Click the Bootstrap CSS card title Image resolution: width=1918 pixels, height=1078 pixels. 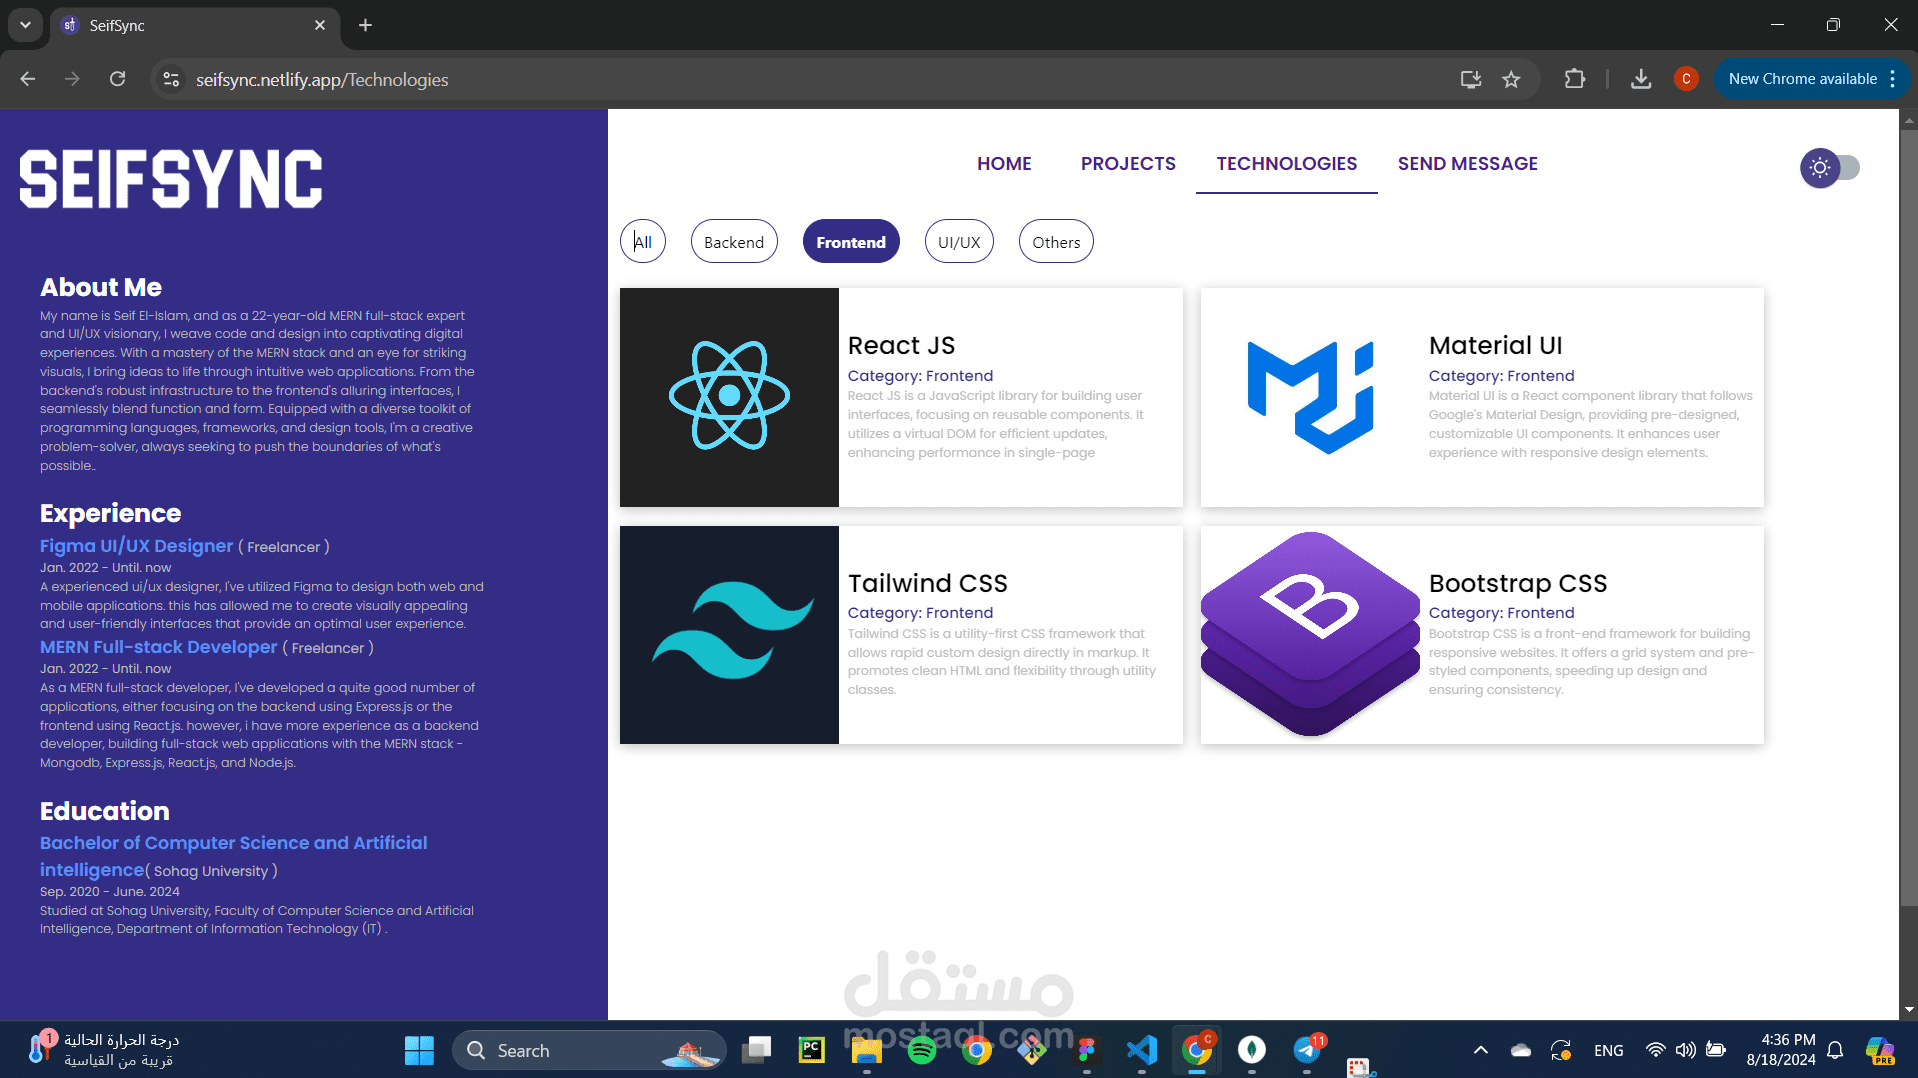(1517, 583)
